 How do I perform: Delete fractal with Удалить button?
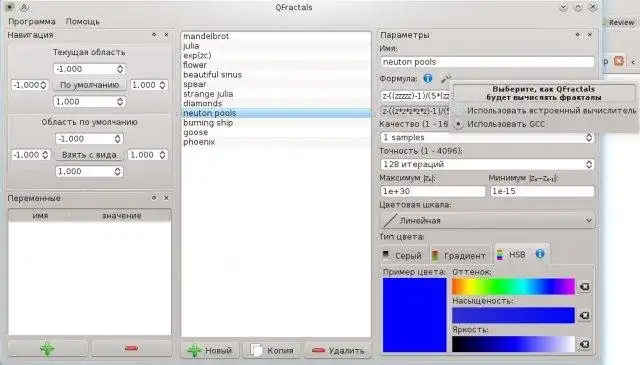click(338, 350)
